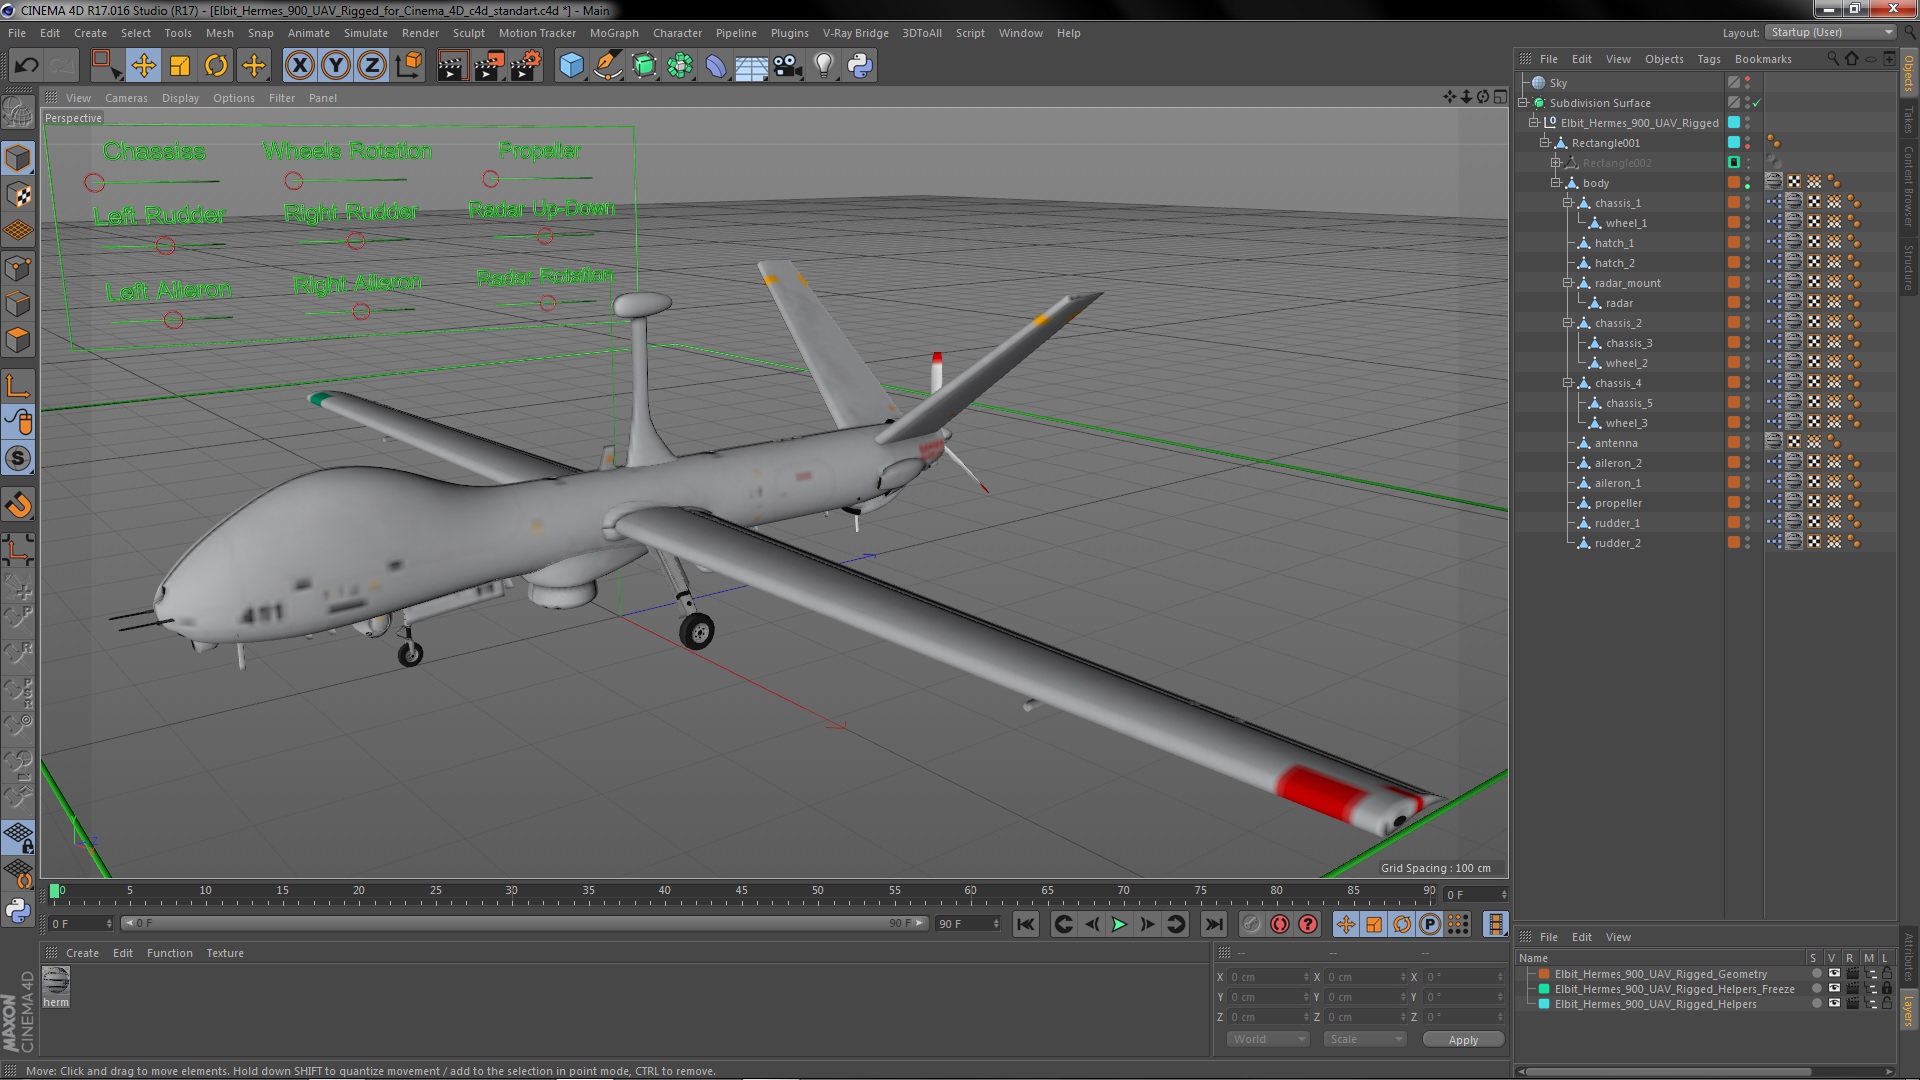Go to start of animation

click(1026, 925)
